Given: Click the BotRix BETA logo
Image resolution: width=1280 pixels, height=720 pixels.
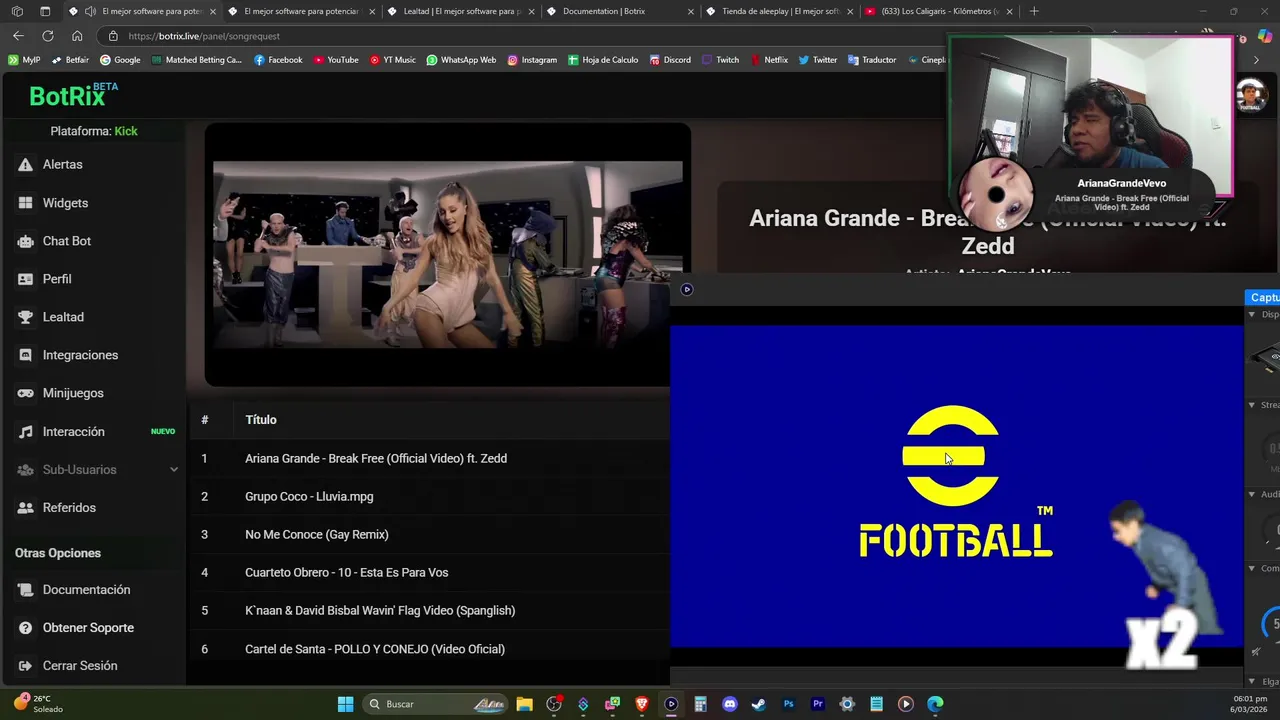Looking at the screenshot, I should [73, 95].
